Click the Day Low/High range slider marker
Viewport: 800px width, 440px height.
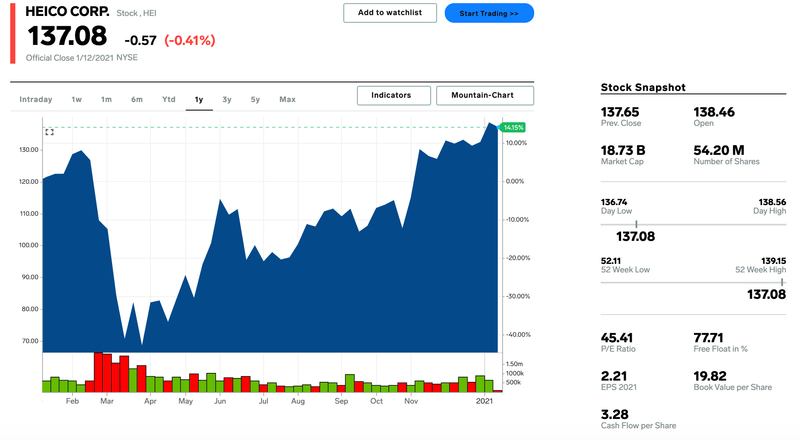(x=636, y=224)
